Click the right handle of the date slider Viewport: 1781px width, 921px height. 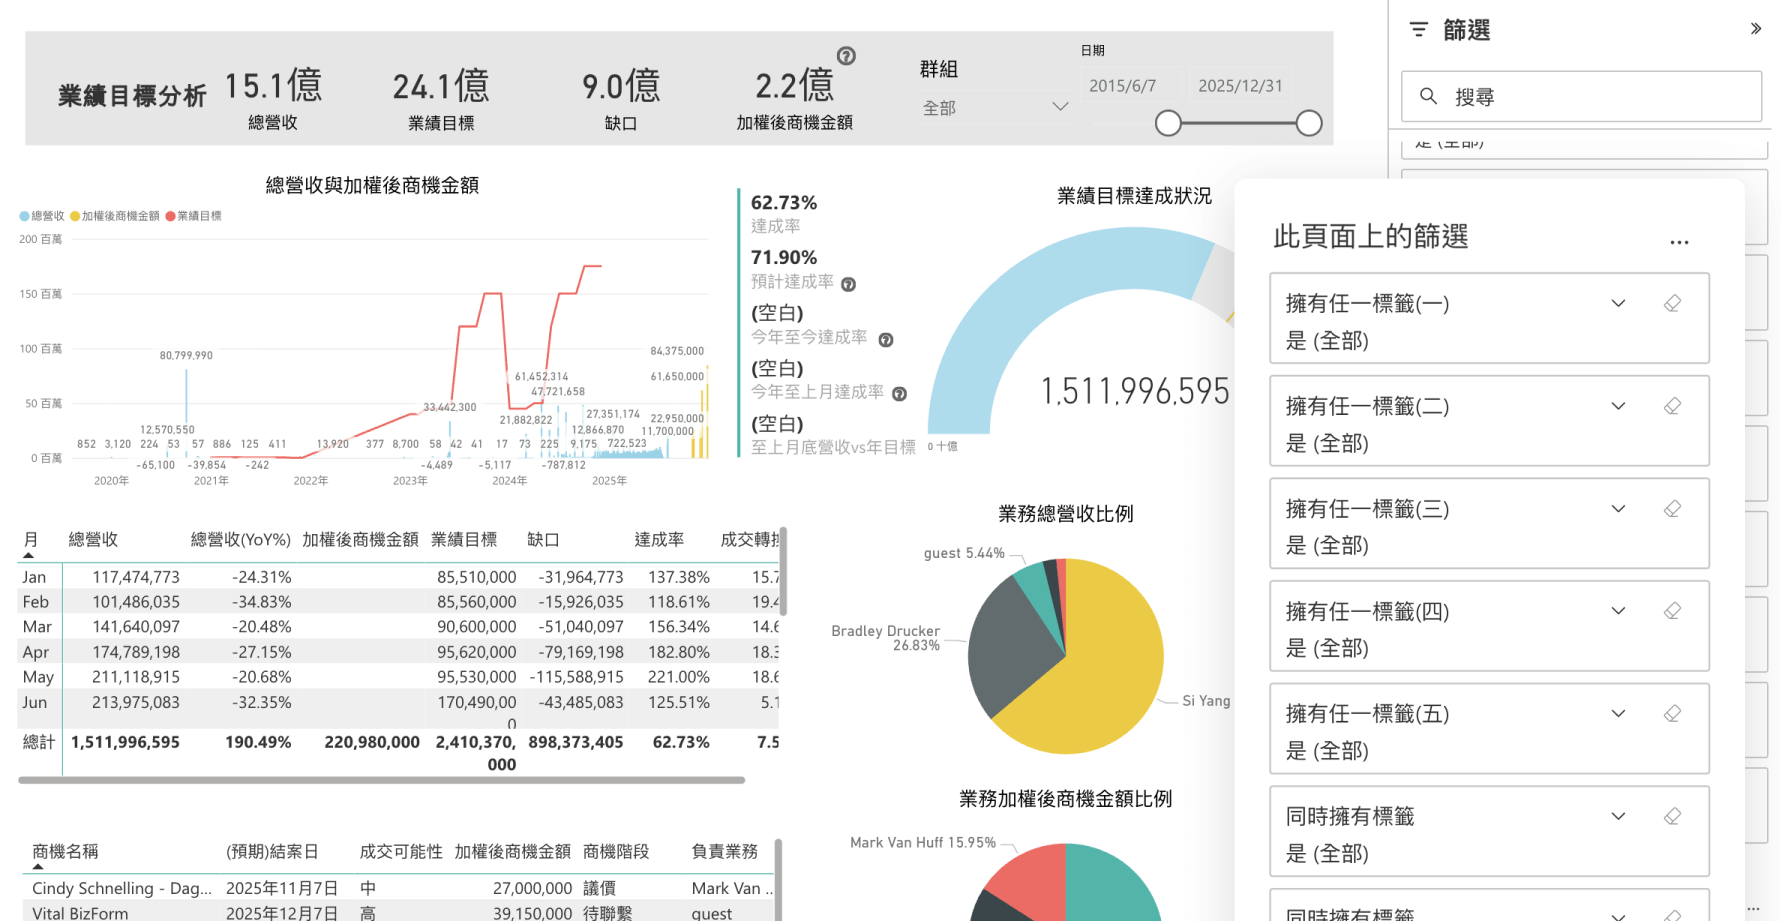click(1309, 122)
